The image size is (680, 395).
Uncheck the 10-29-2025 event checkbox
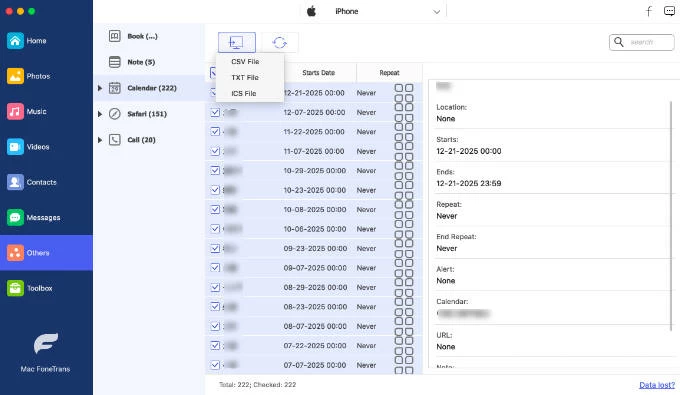215,170
